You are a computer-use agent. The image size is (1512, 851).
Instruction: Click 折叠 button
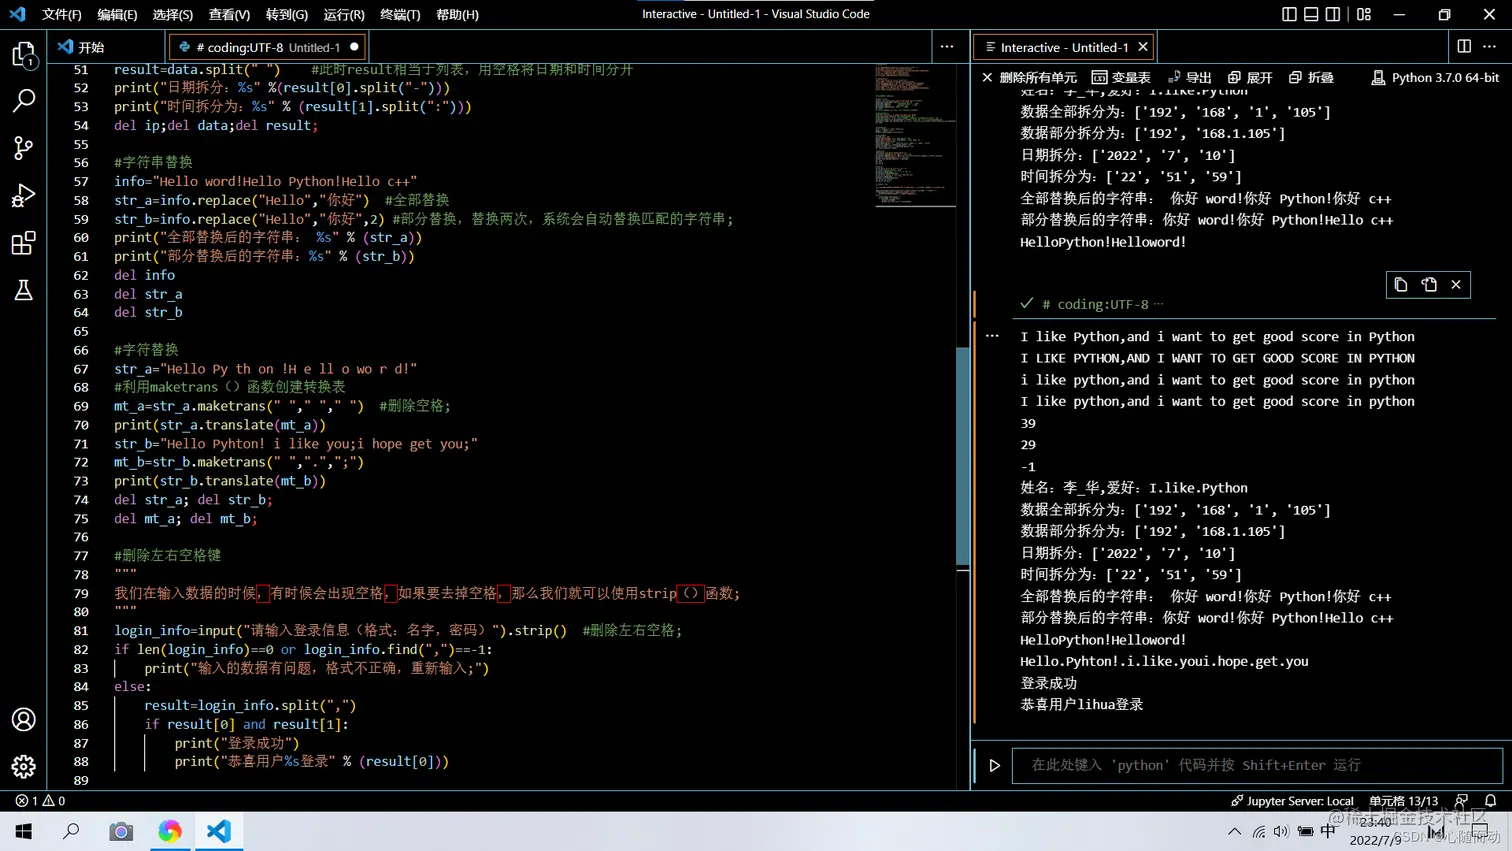(1311, 77)
